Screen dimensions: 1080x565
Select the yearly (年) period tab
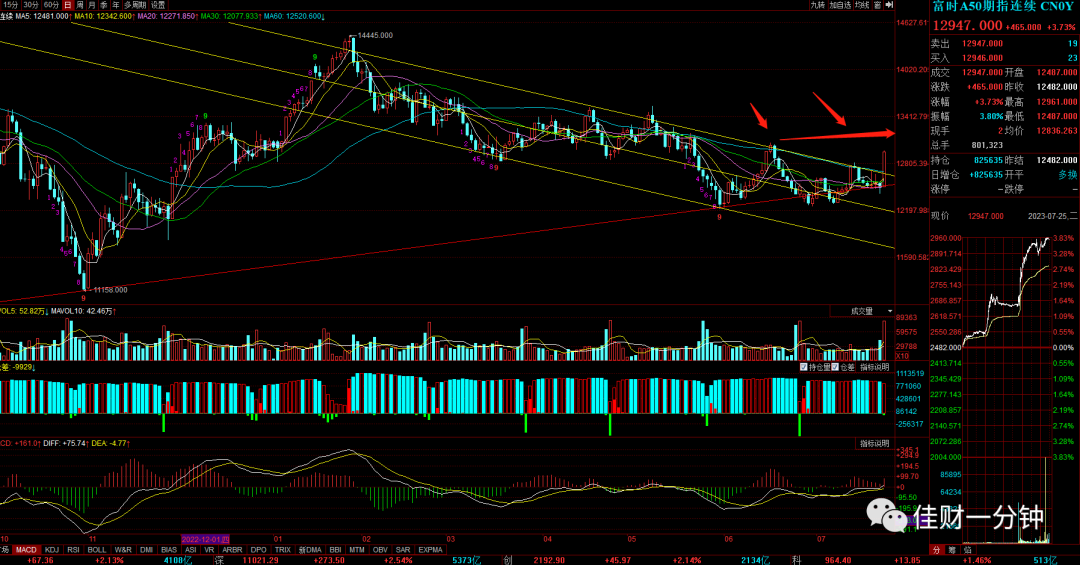116,5
